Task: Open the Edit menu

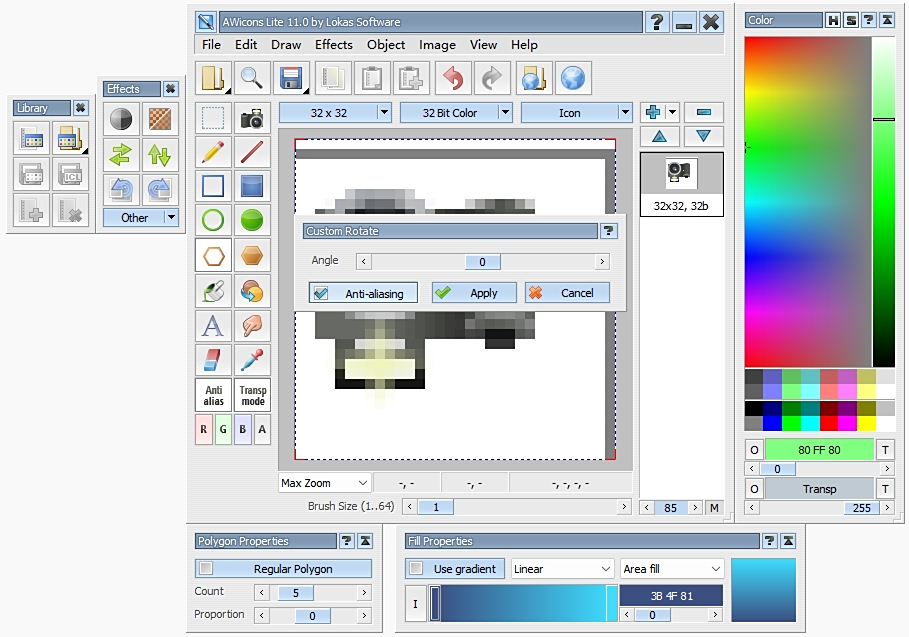Action: 246,45
